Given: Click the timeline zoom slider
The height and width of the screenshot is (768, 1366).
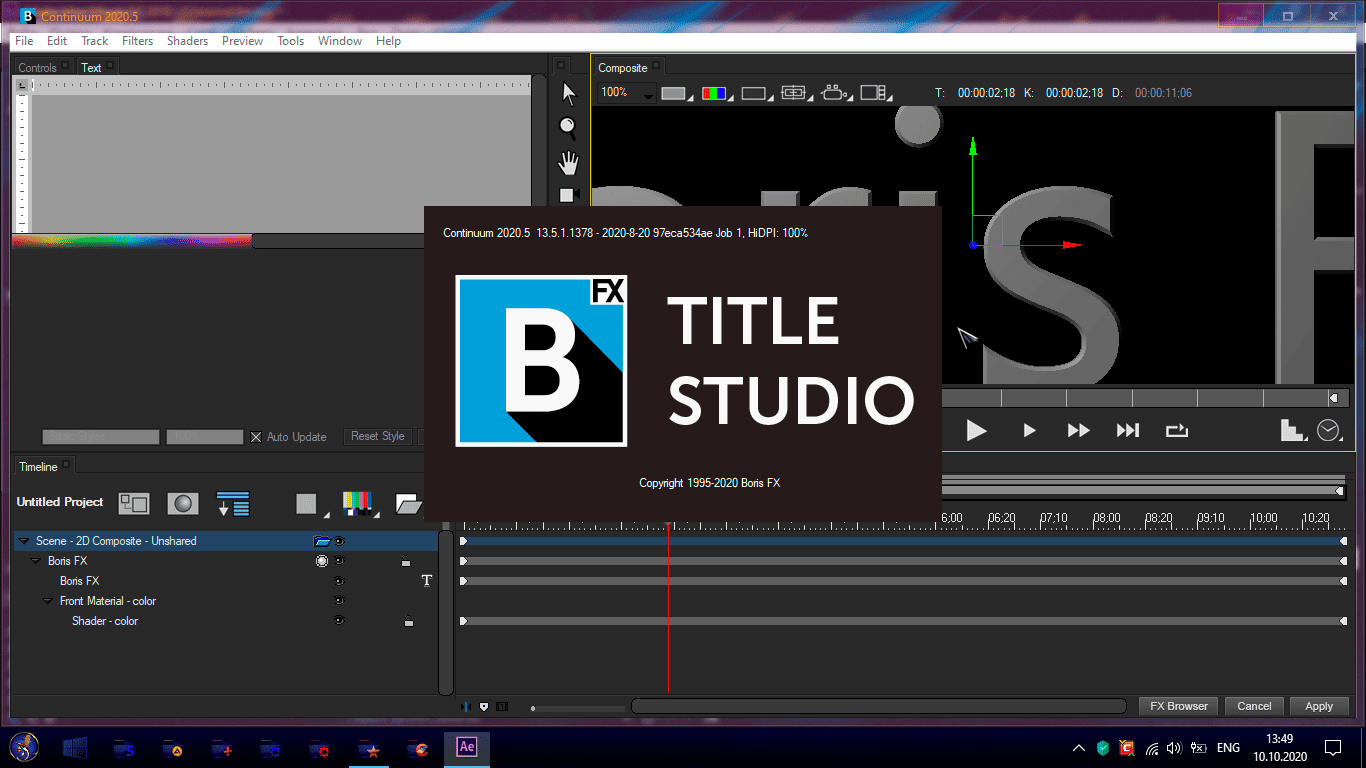Looking at the screenshot, I should point(578,708).
